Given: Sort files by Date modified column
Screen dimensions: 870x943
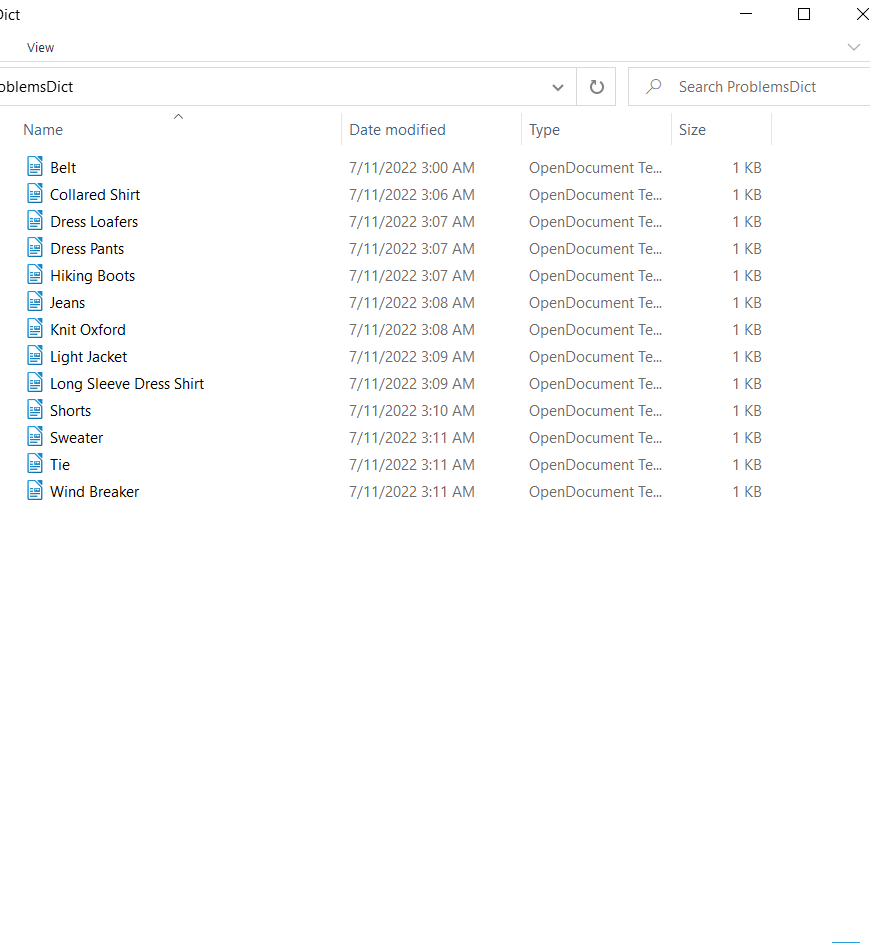Looking at the screenshot, I should pos(397,130).
